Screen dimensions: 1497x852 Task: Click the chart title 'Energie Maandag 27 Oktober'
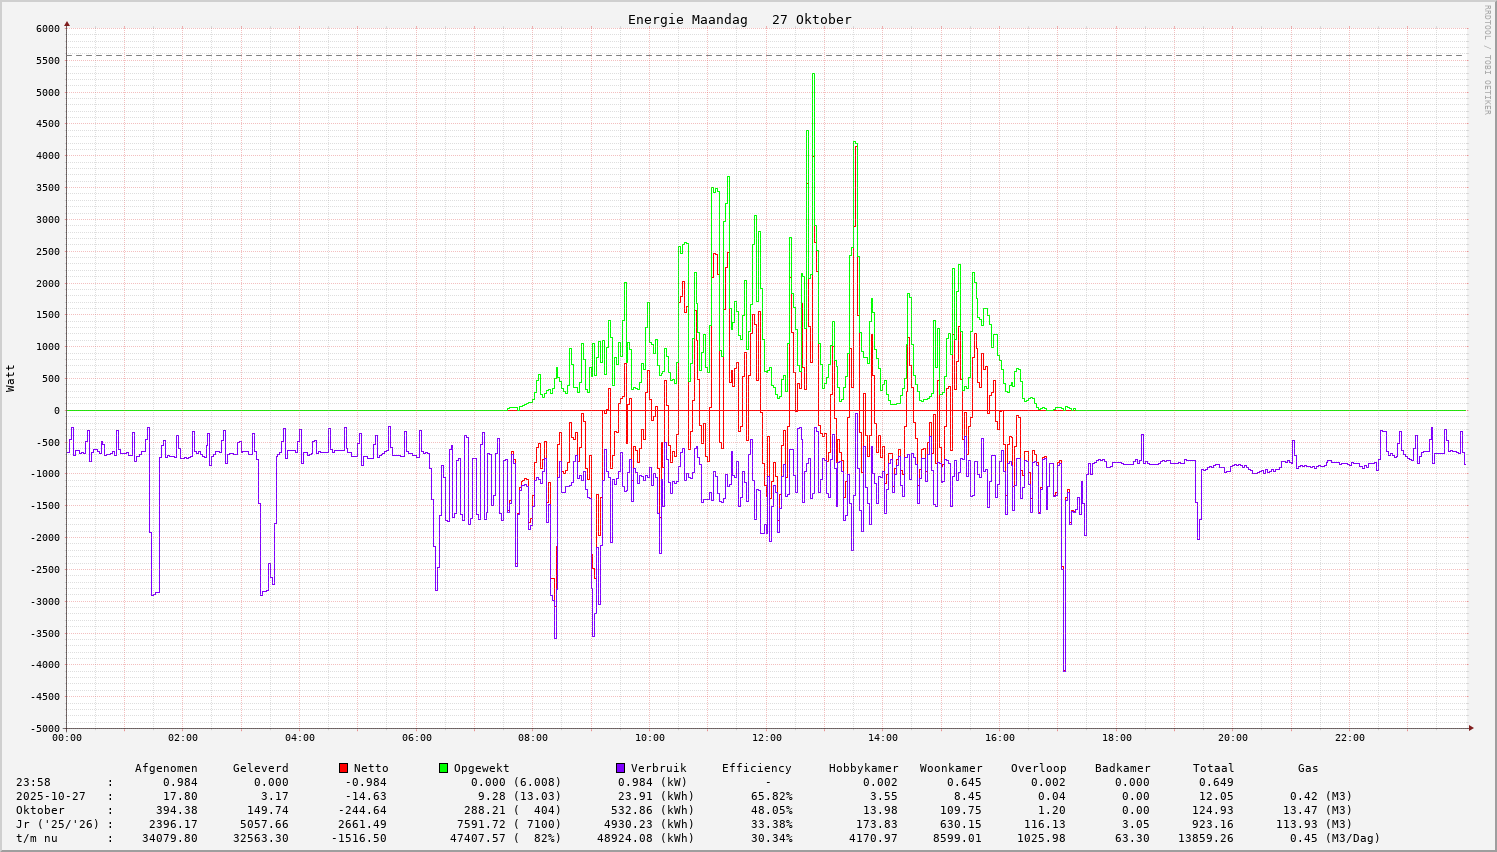739,20
